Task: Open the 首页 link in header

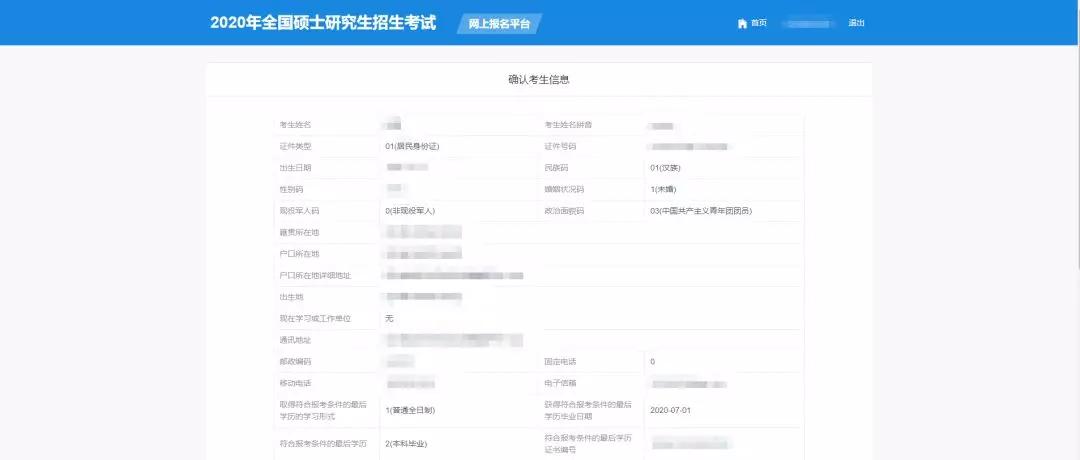Action: (x=758, y=23)
